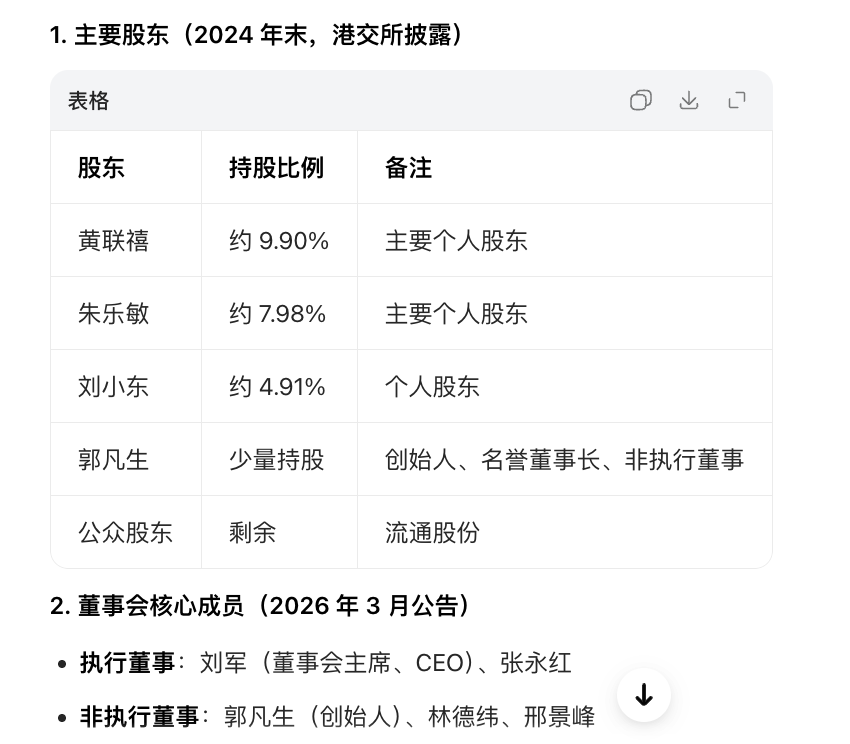Select the 持股比例 column header
The width and height of the screenshot is (850, 744).
coord(276,168)
